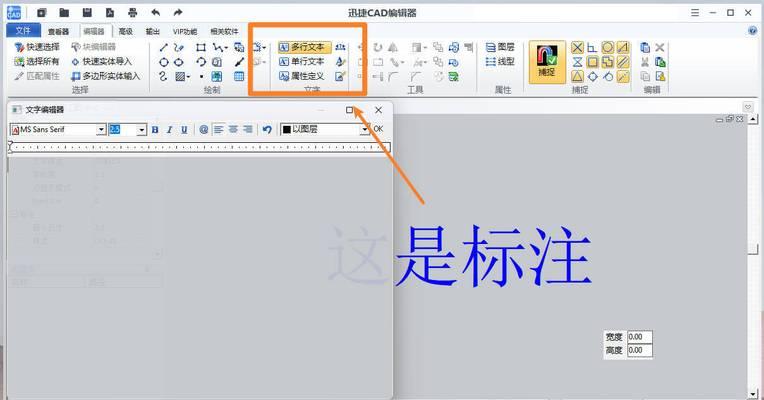Click 多边形实体输入 button

pyautogui.click(x=106, y=76)
